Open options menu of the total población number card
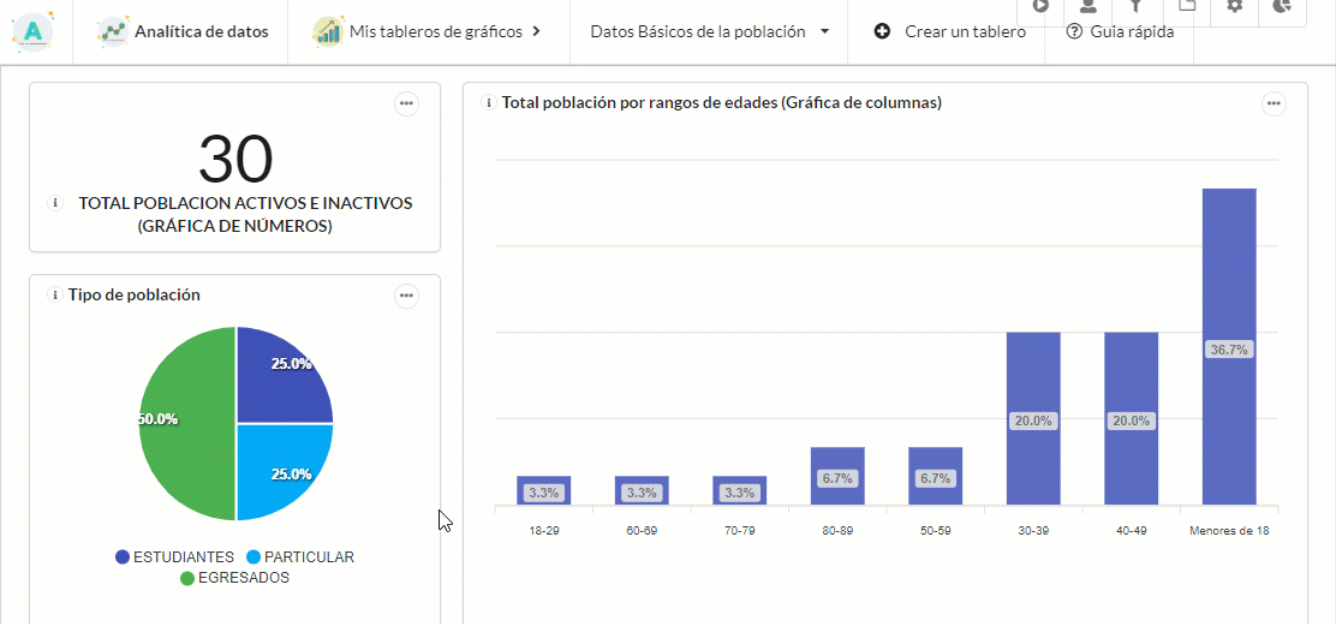 [x=406, y=103]
